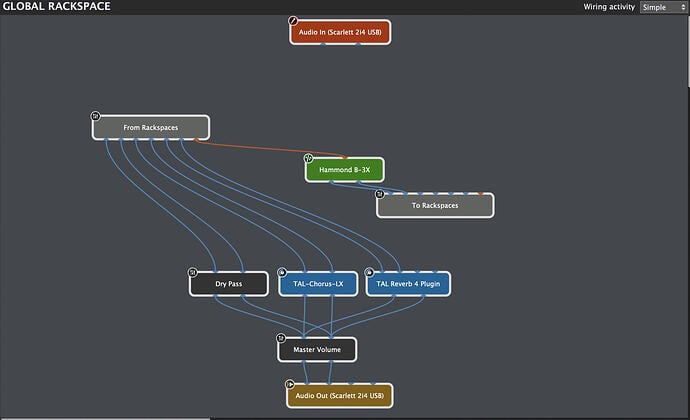
Task: Select the Audio Out (Scarlett 2i4 USB) block
Action: coord(340,396)
